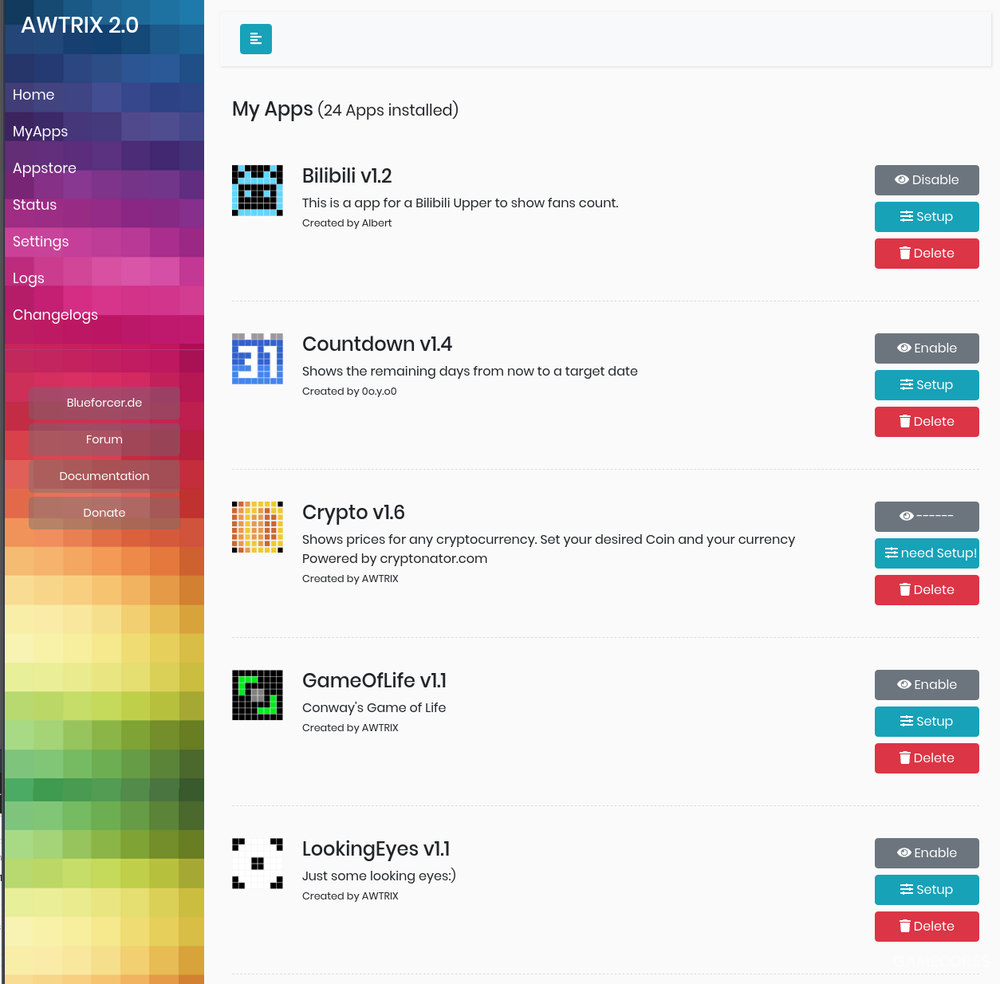Enable the Countdown app
Image resolution: width=1000 pixels, height=984 pixels.
click(927, 348)
